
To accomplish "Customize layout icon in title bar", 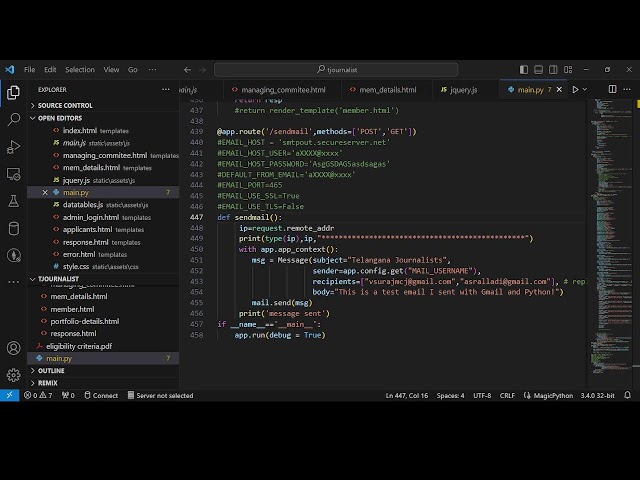I will point(568,70).
